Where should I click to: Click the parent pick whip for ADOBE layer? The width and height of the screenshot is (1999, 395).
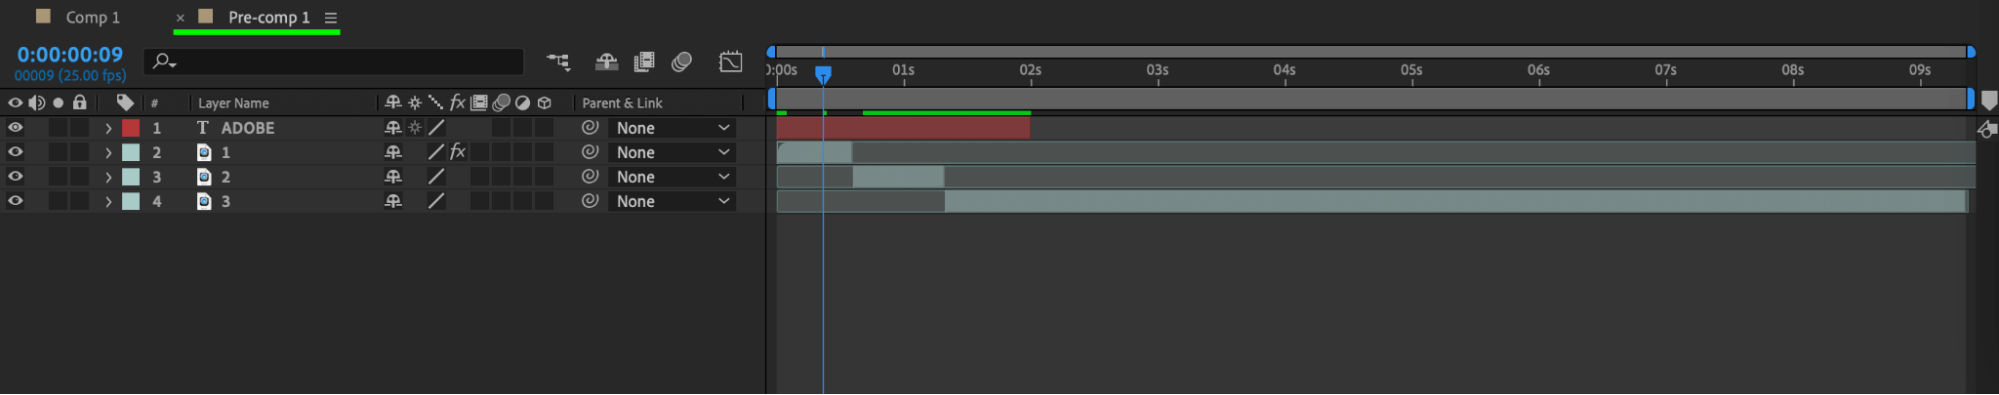(590, 128)
